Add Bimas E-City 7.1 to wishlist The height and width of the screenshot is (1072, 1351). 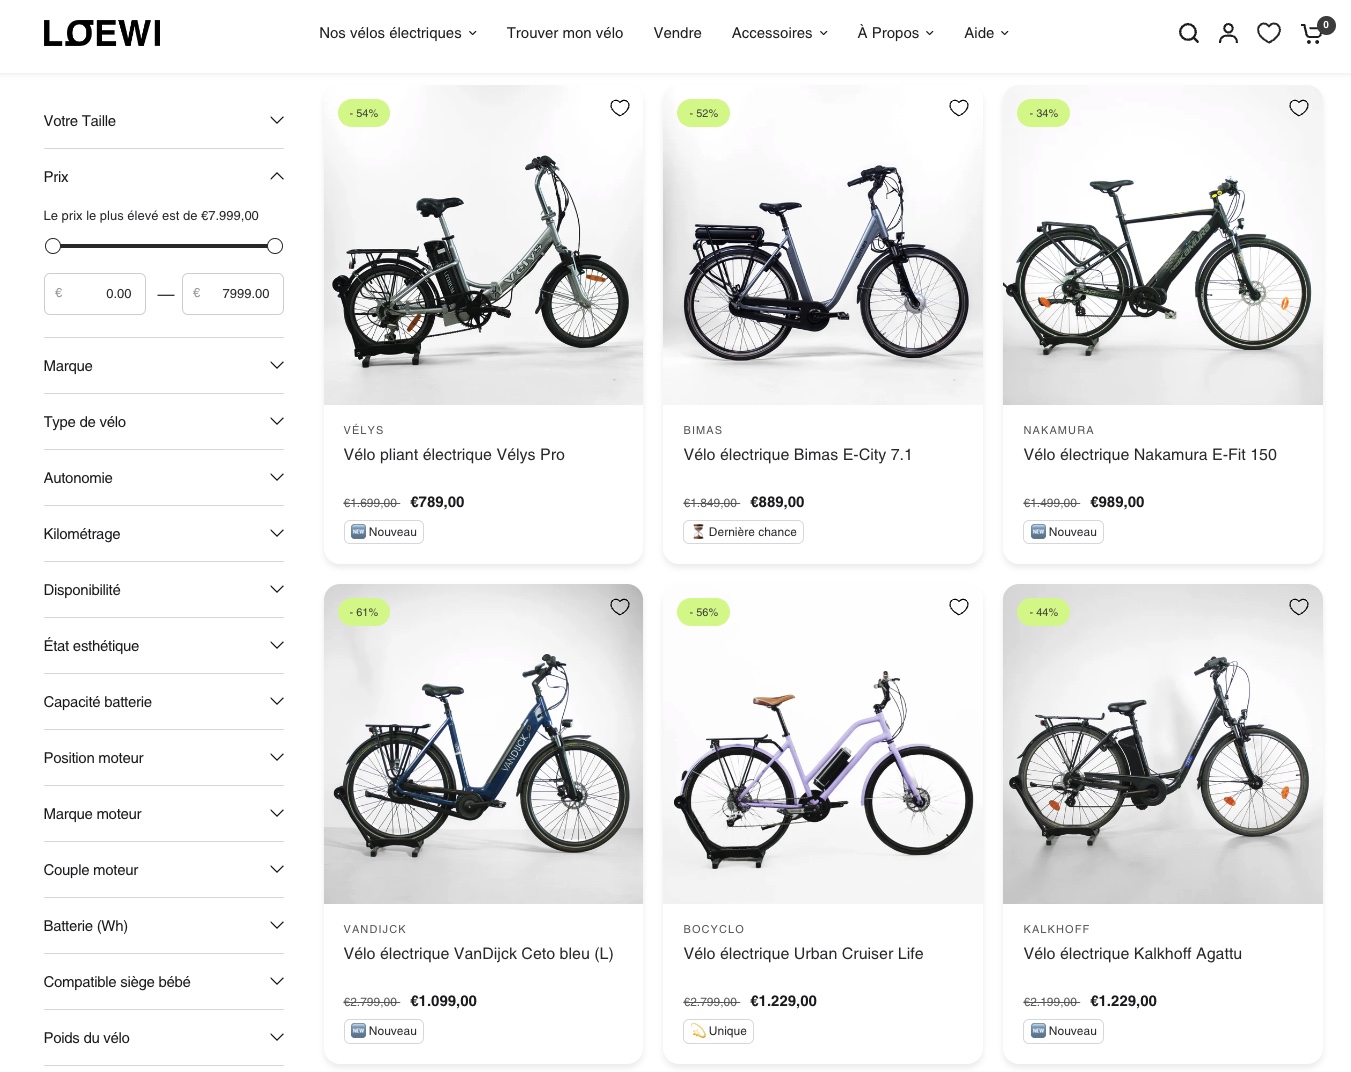click(959, 108)
